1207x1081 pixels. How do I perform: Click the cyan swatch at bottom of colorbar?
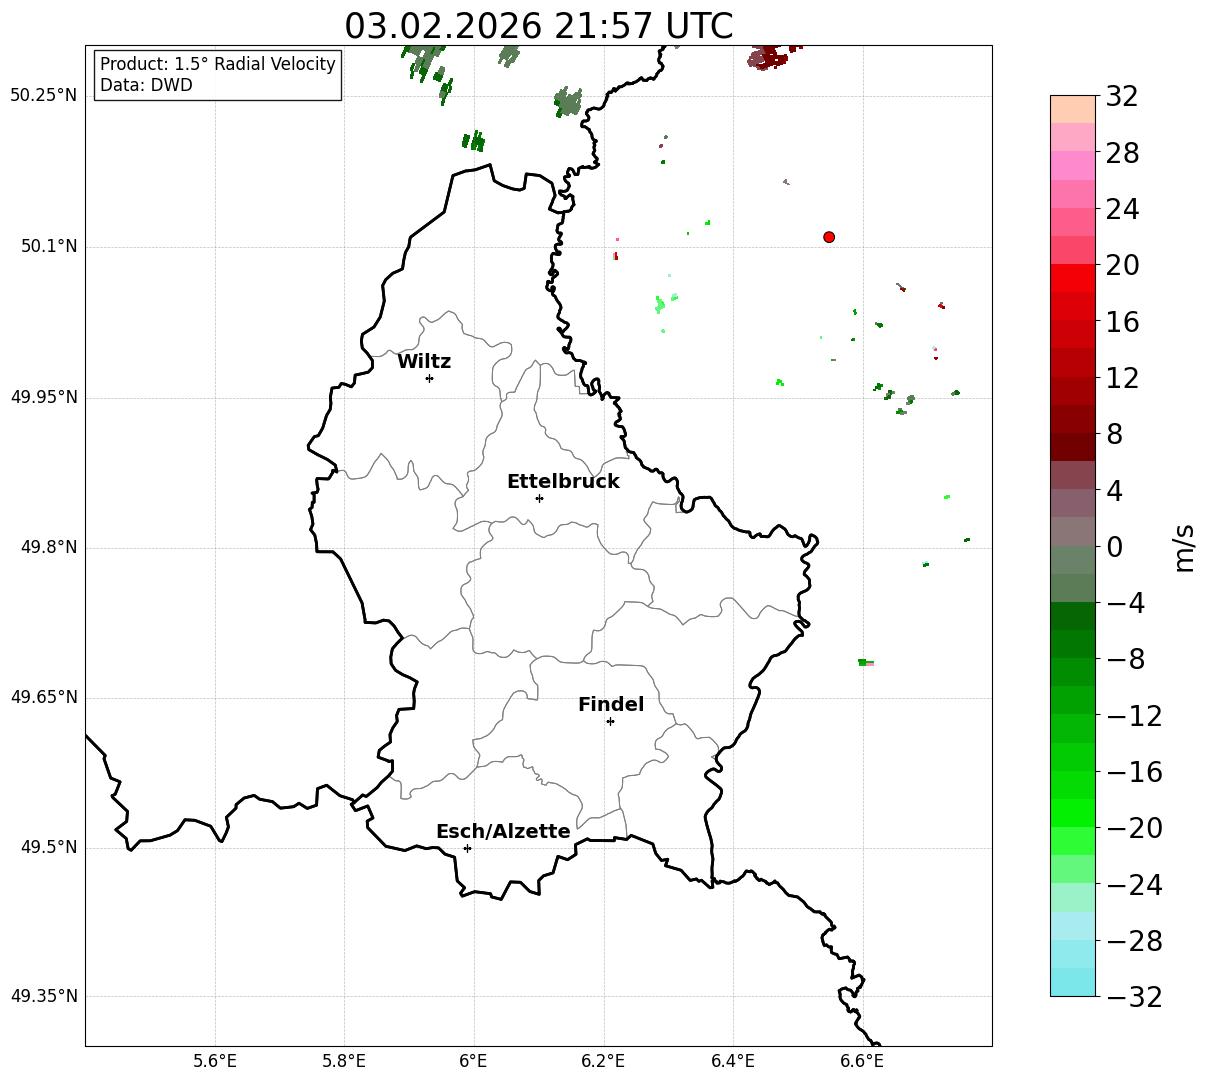coord(1073,982)
